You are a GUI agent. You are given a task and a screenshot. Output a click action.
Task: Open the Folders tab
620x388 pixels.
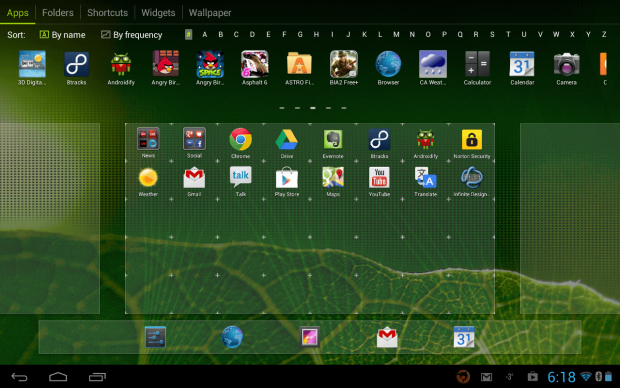[58, 13]
